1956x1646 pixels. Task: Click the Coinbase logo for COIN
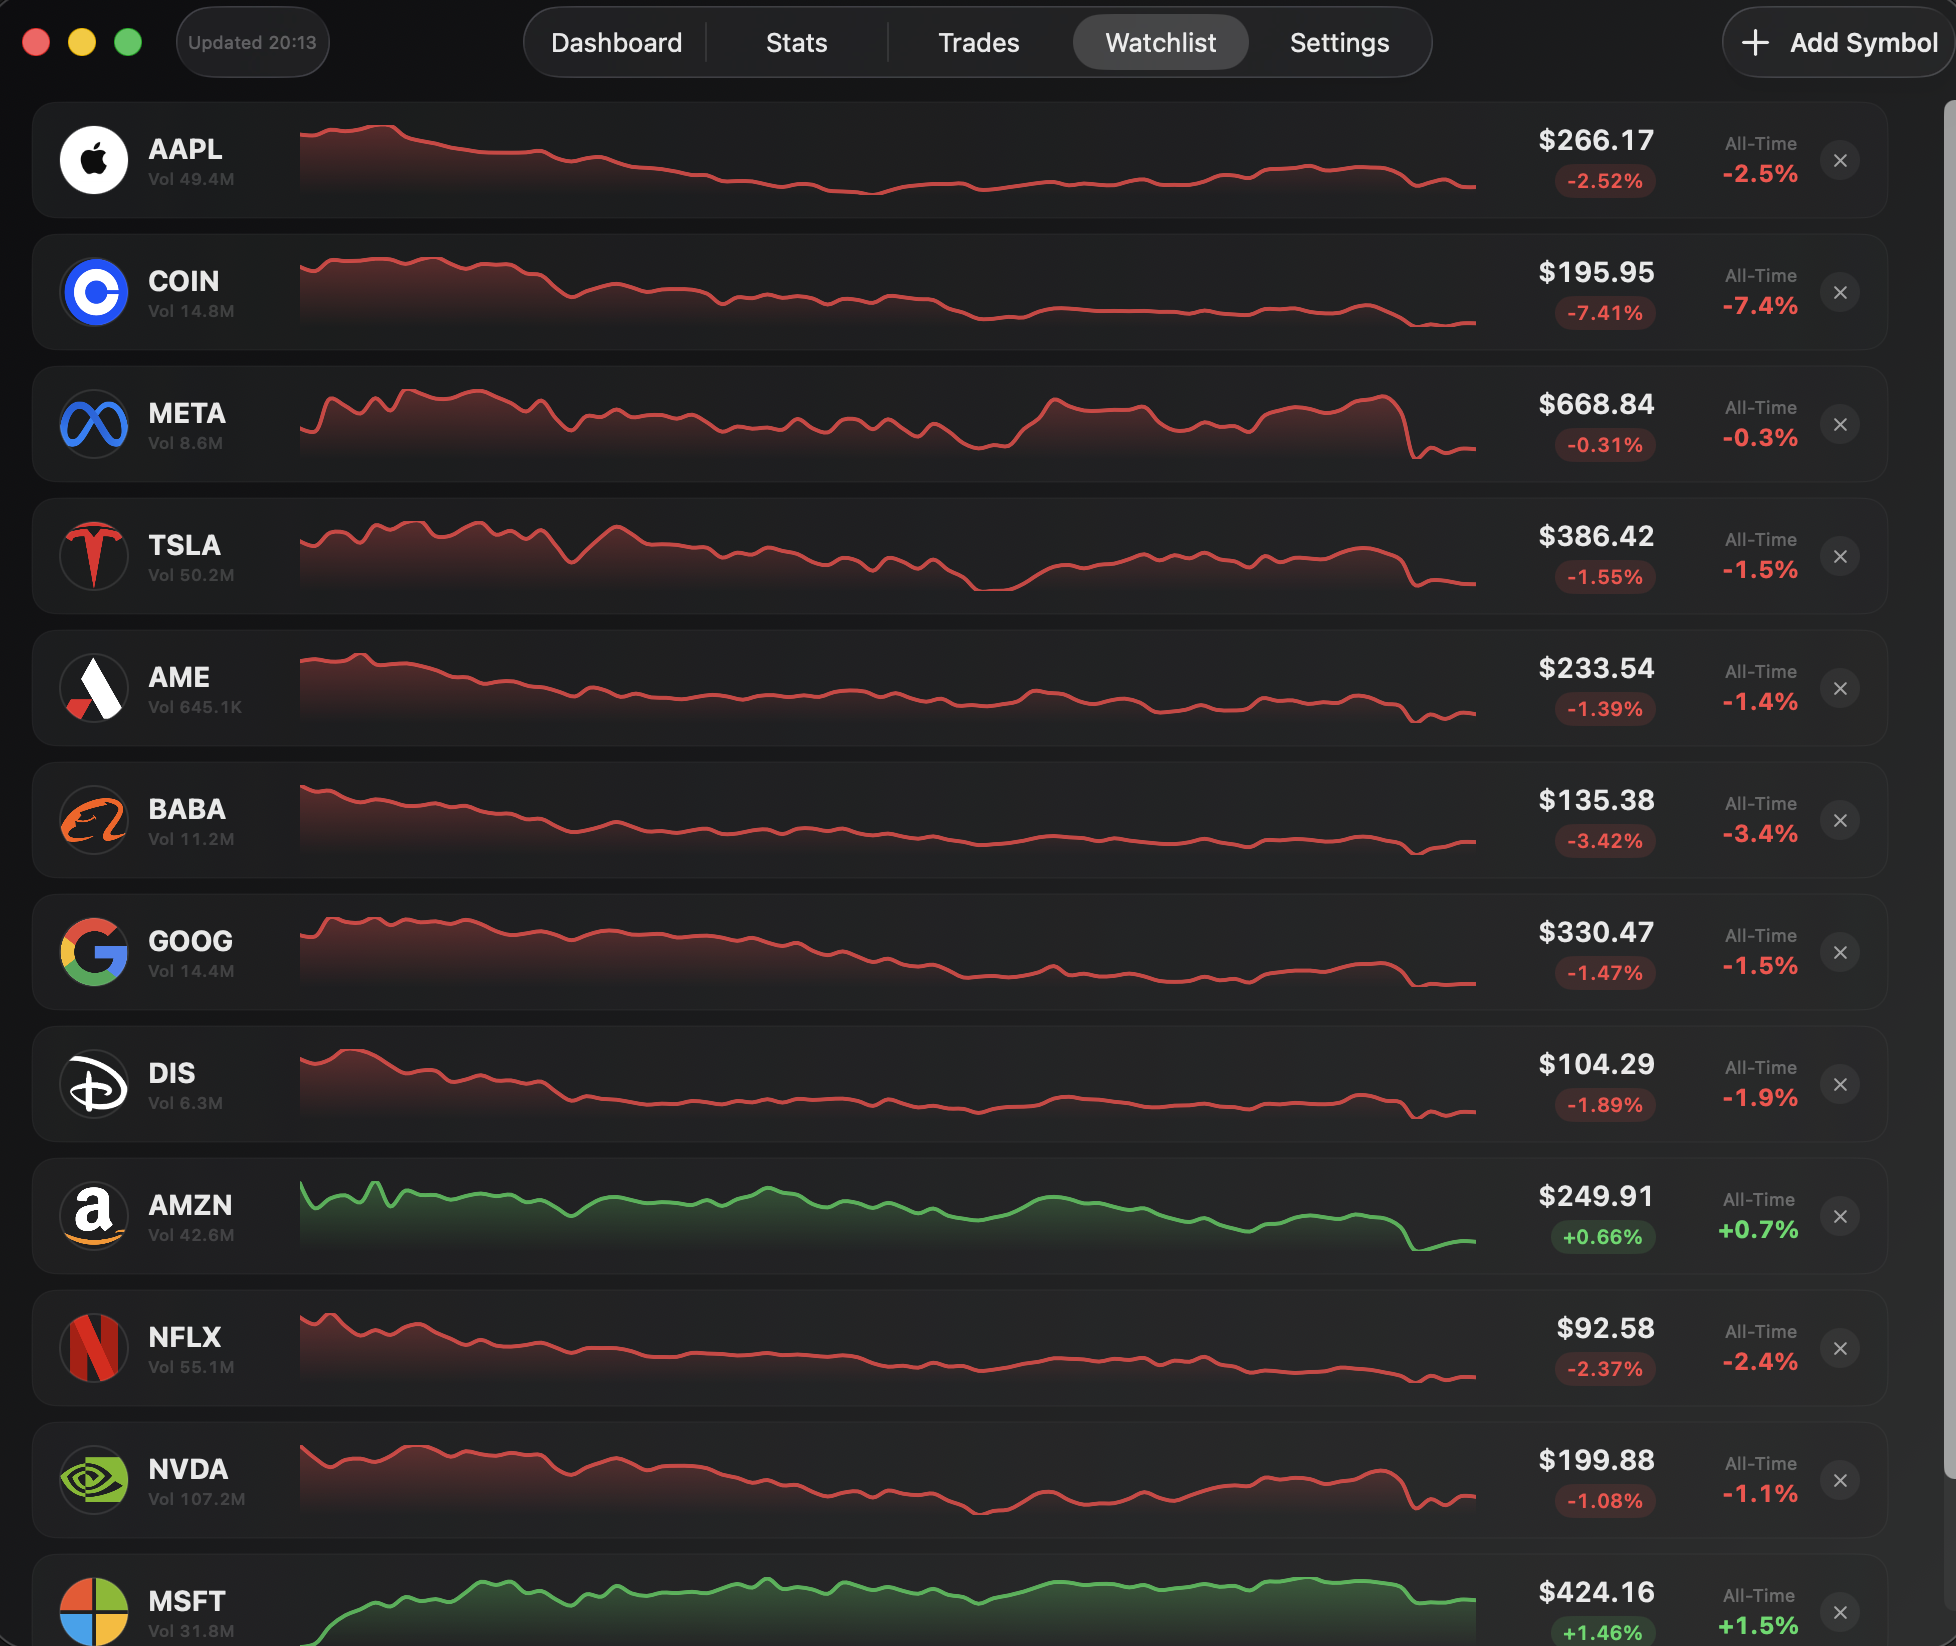click(94, 292)
